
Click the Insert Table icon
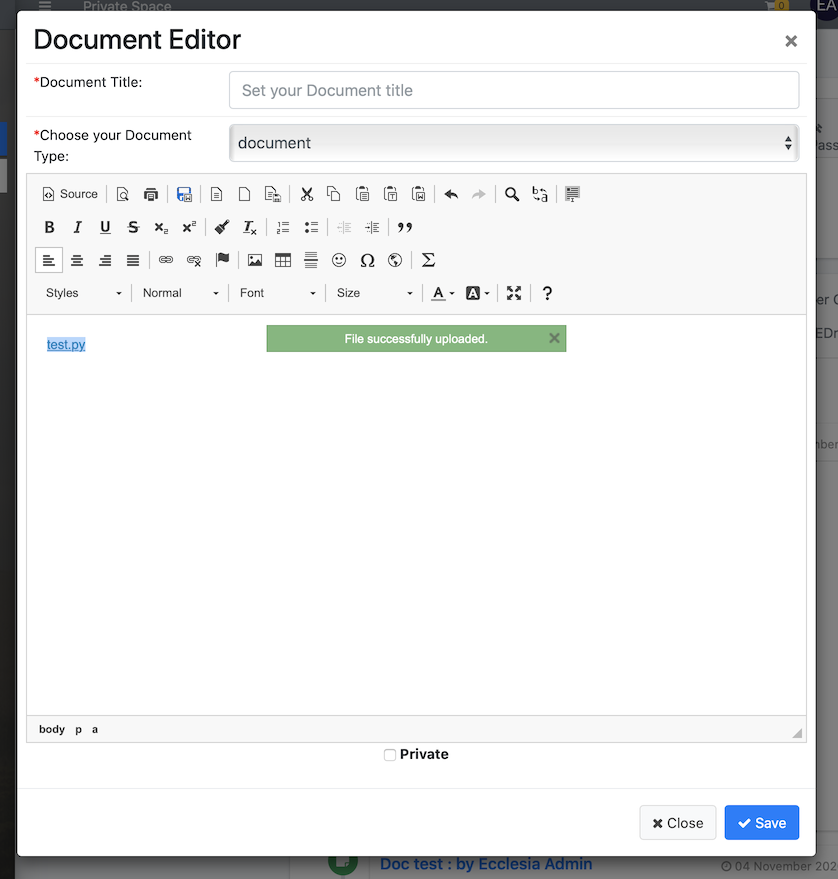click(x=283, y=260)
